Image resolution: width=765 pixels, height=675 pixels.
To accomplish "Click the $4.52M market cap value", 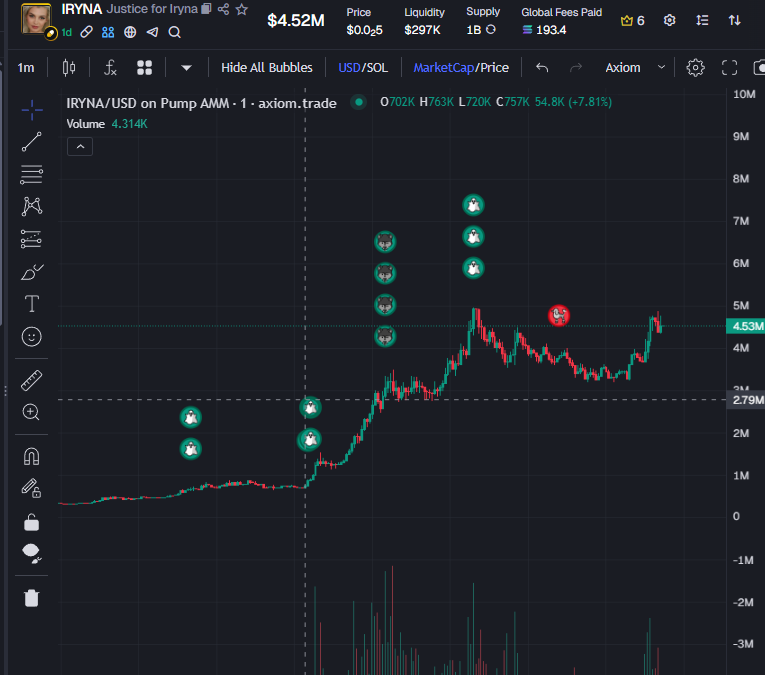I will [x=296, y=20].
